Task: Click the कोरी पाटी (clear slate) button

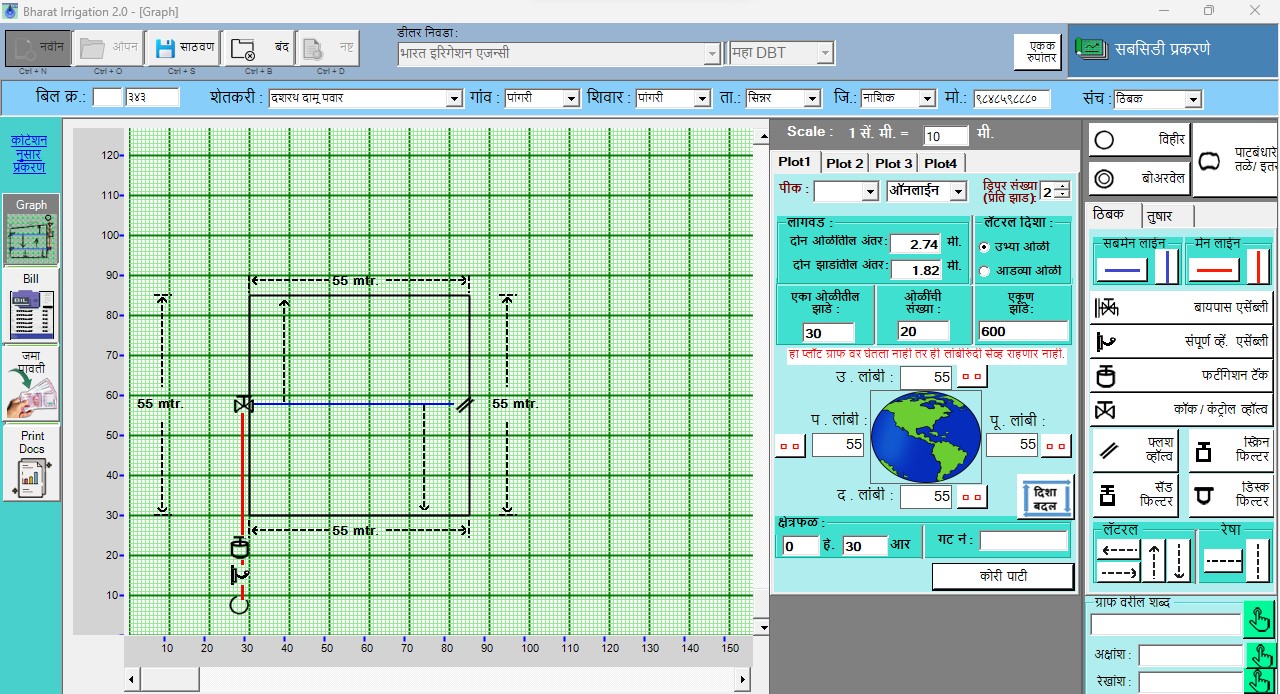Action: (x=1003, y=576)
